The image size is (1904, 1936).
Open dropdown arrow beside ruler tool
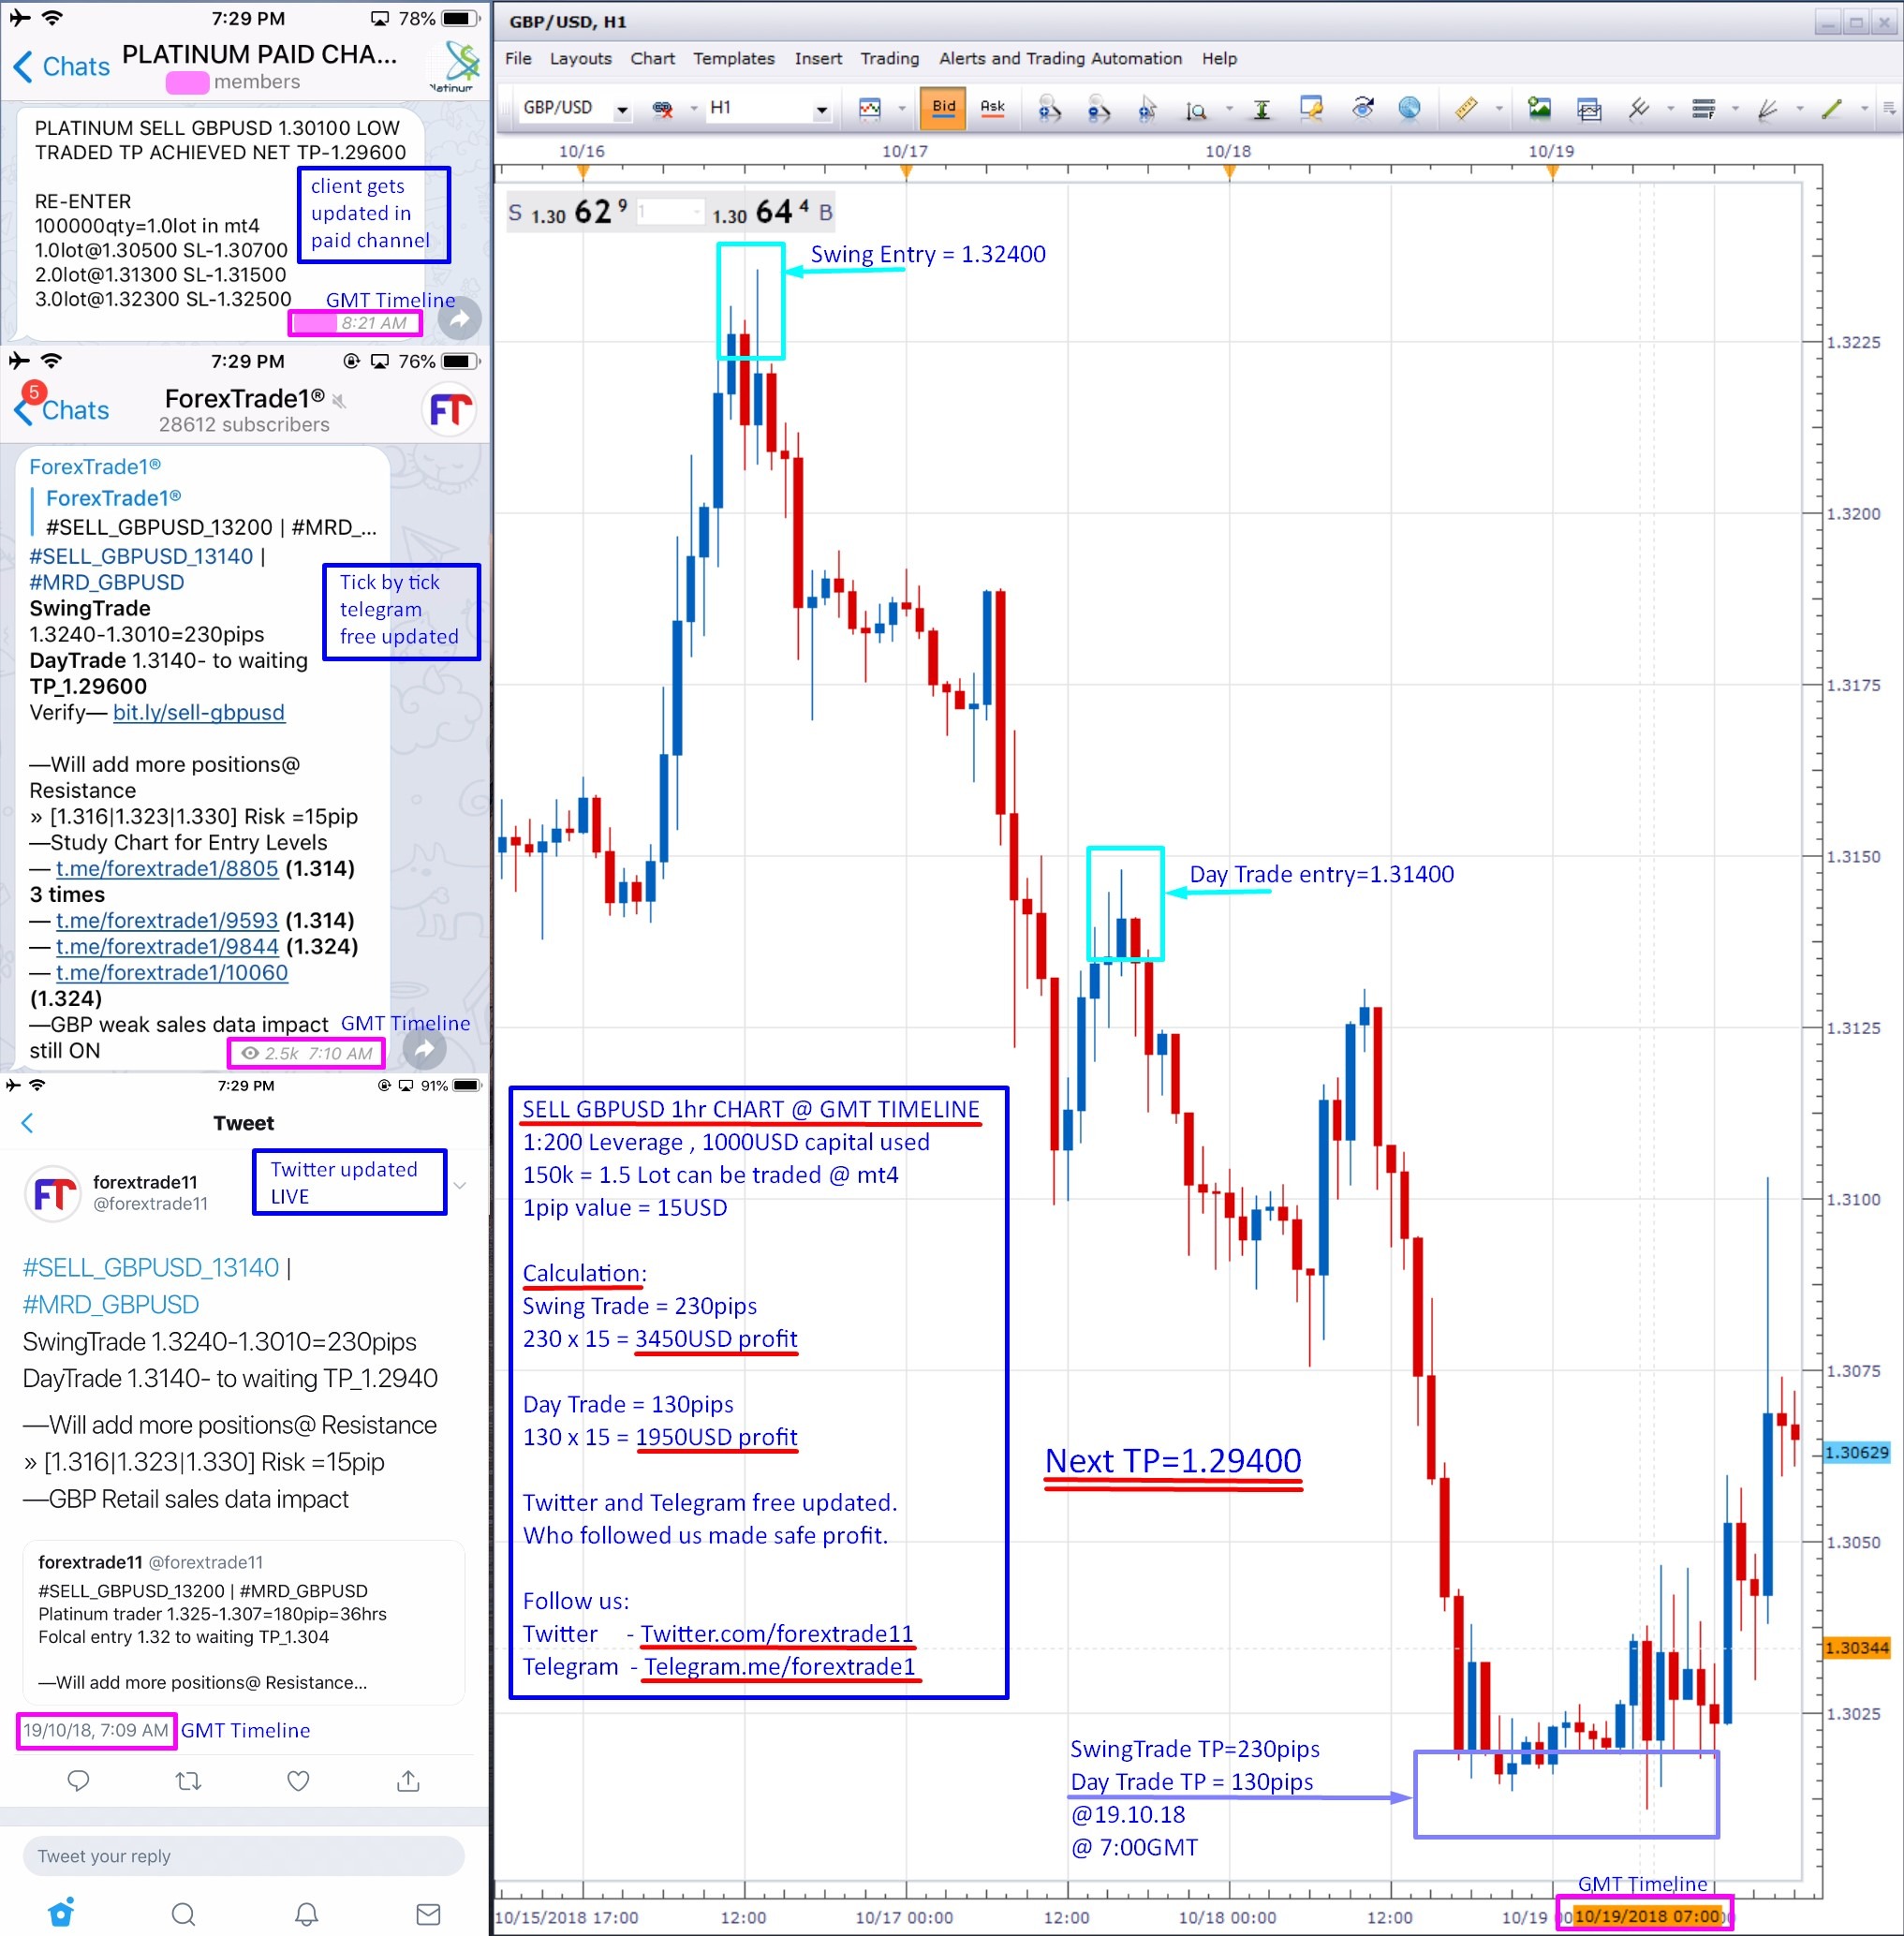tap(1499, 109)
